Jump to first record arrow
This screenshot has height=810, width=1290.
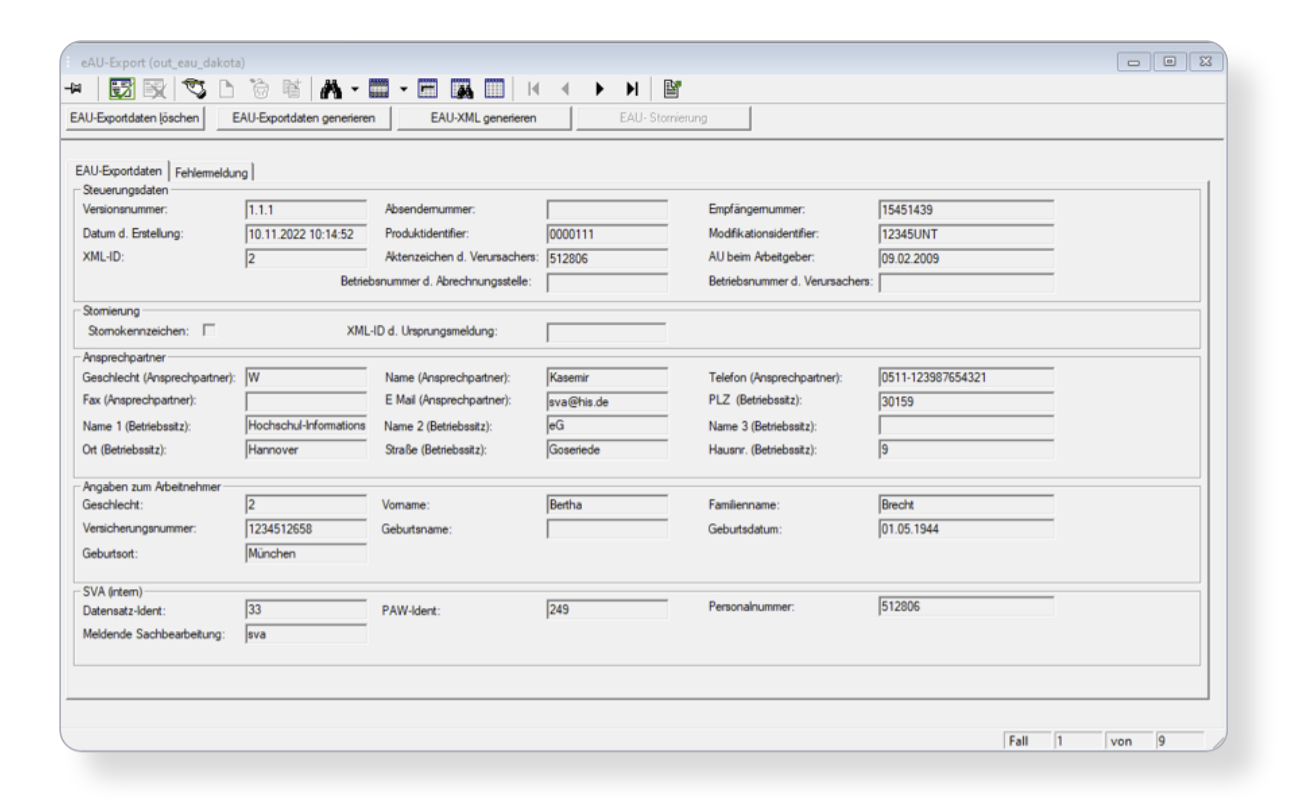[x=533, y=89]
